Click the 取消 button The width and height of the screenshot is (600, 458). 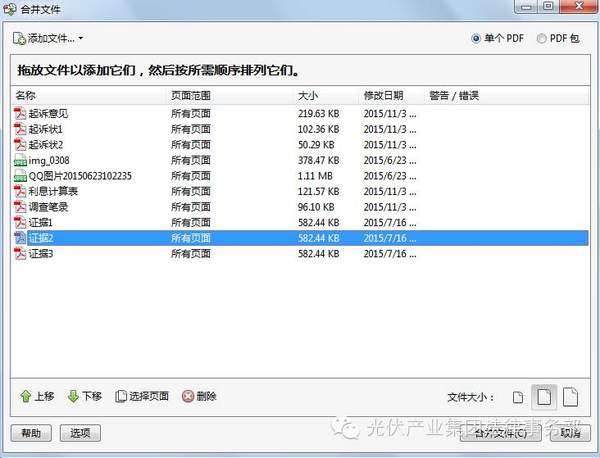point(570,433)
